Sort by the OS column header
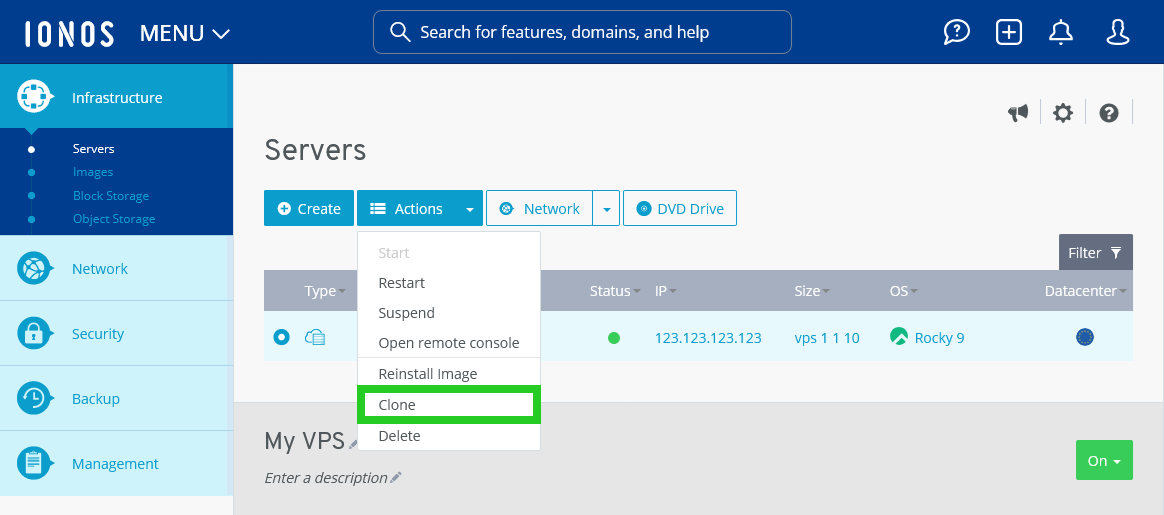Screen dimensions: 1164x515 pos(903,291)
